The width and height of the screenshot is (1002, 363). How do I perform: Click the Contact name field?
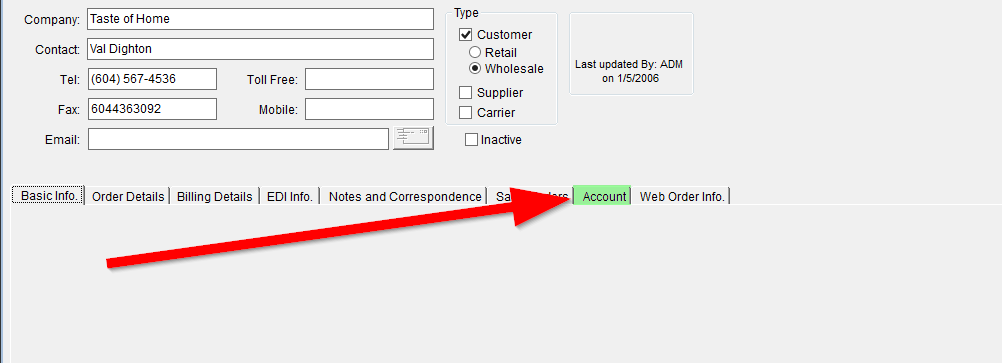click(x=261, y=49)
